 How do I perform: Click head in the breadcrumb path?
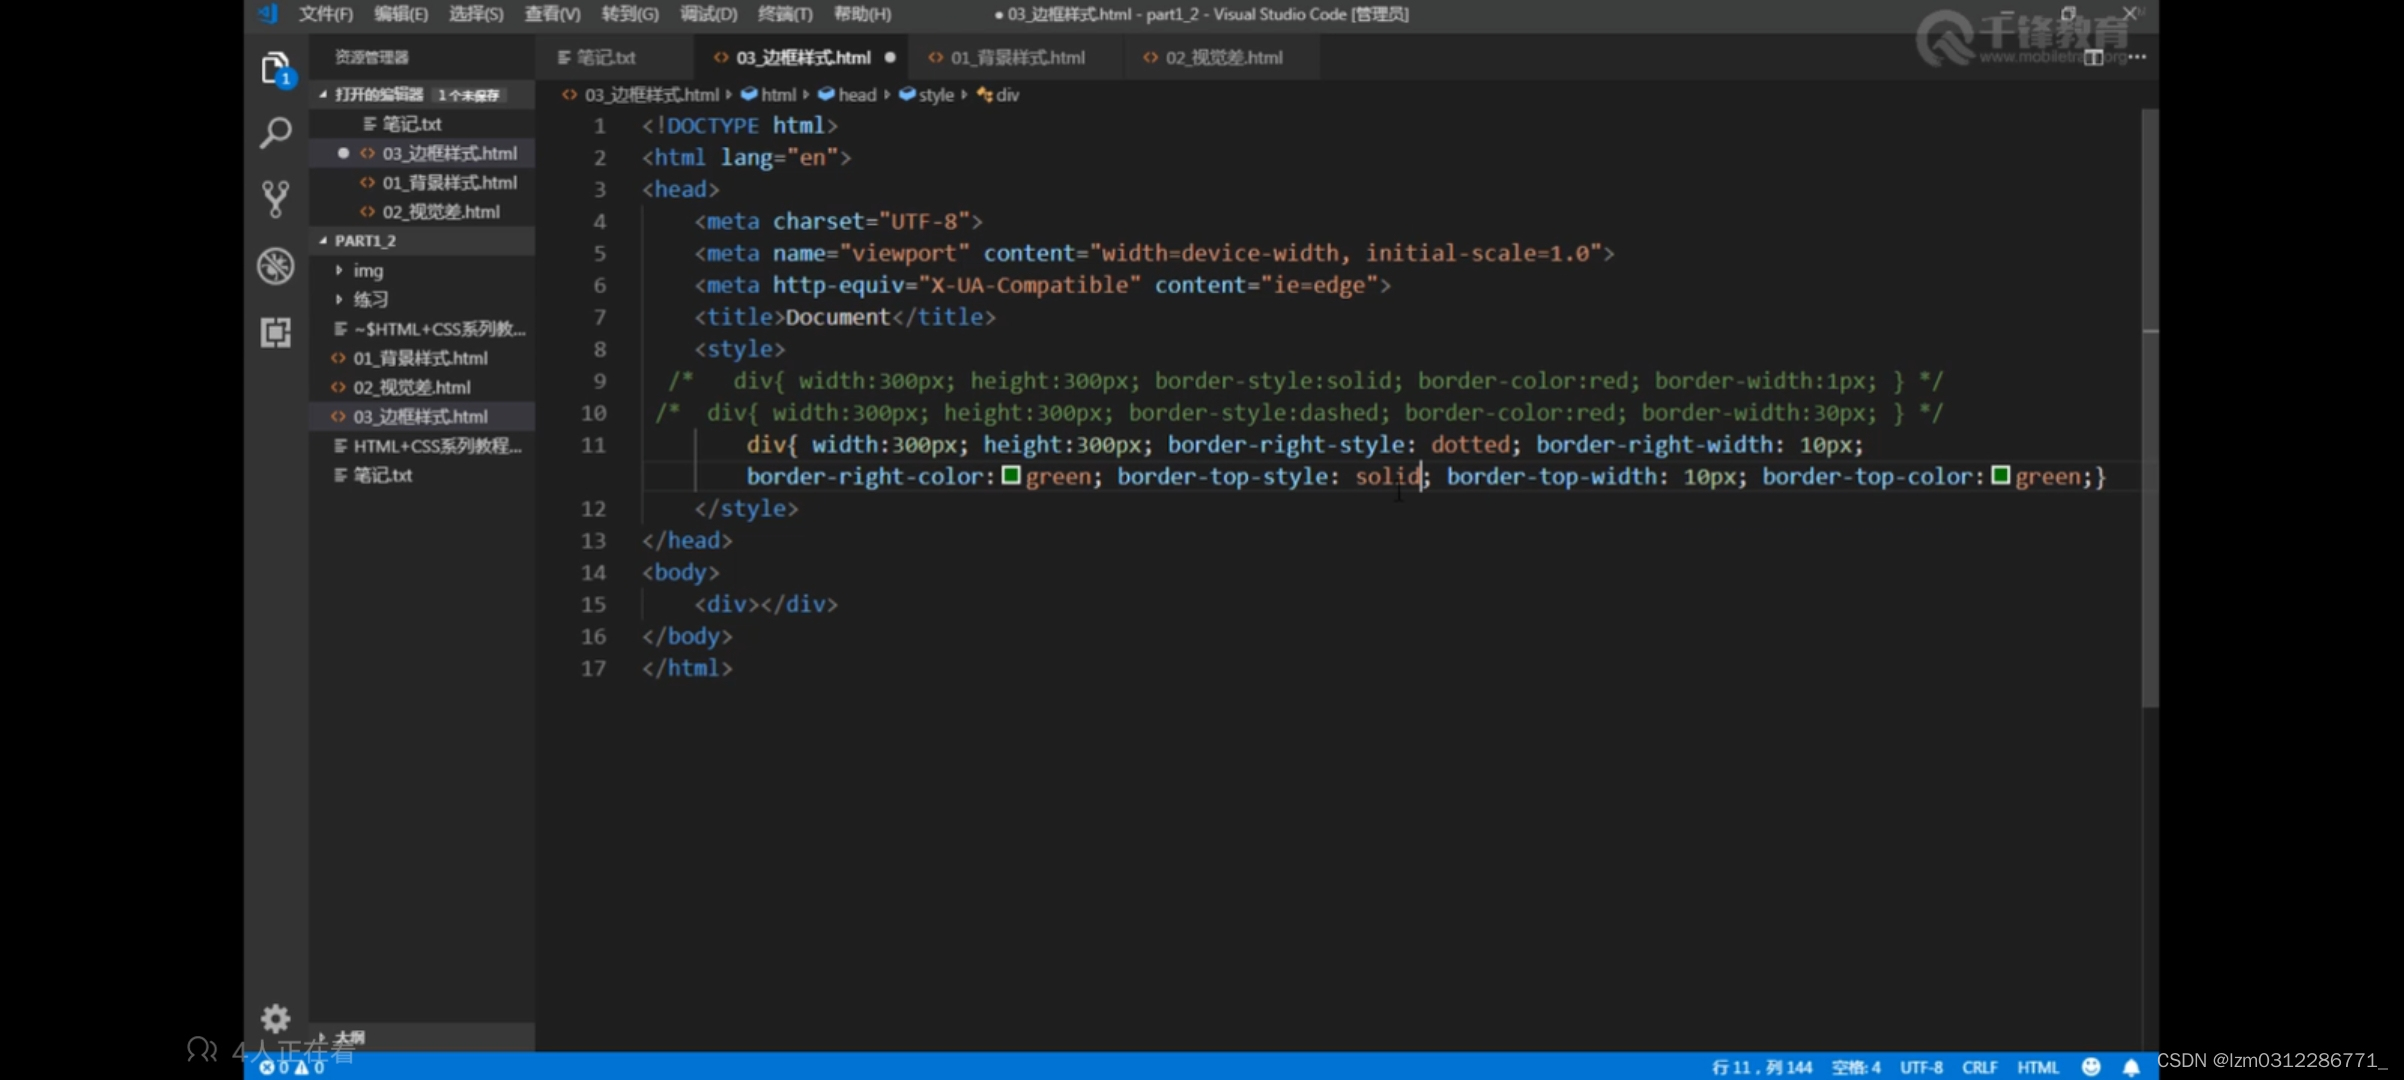coord(857,95)
